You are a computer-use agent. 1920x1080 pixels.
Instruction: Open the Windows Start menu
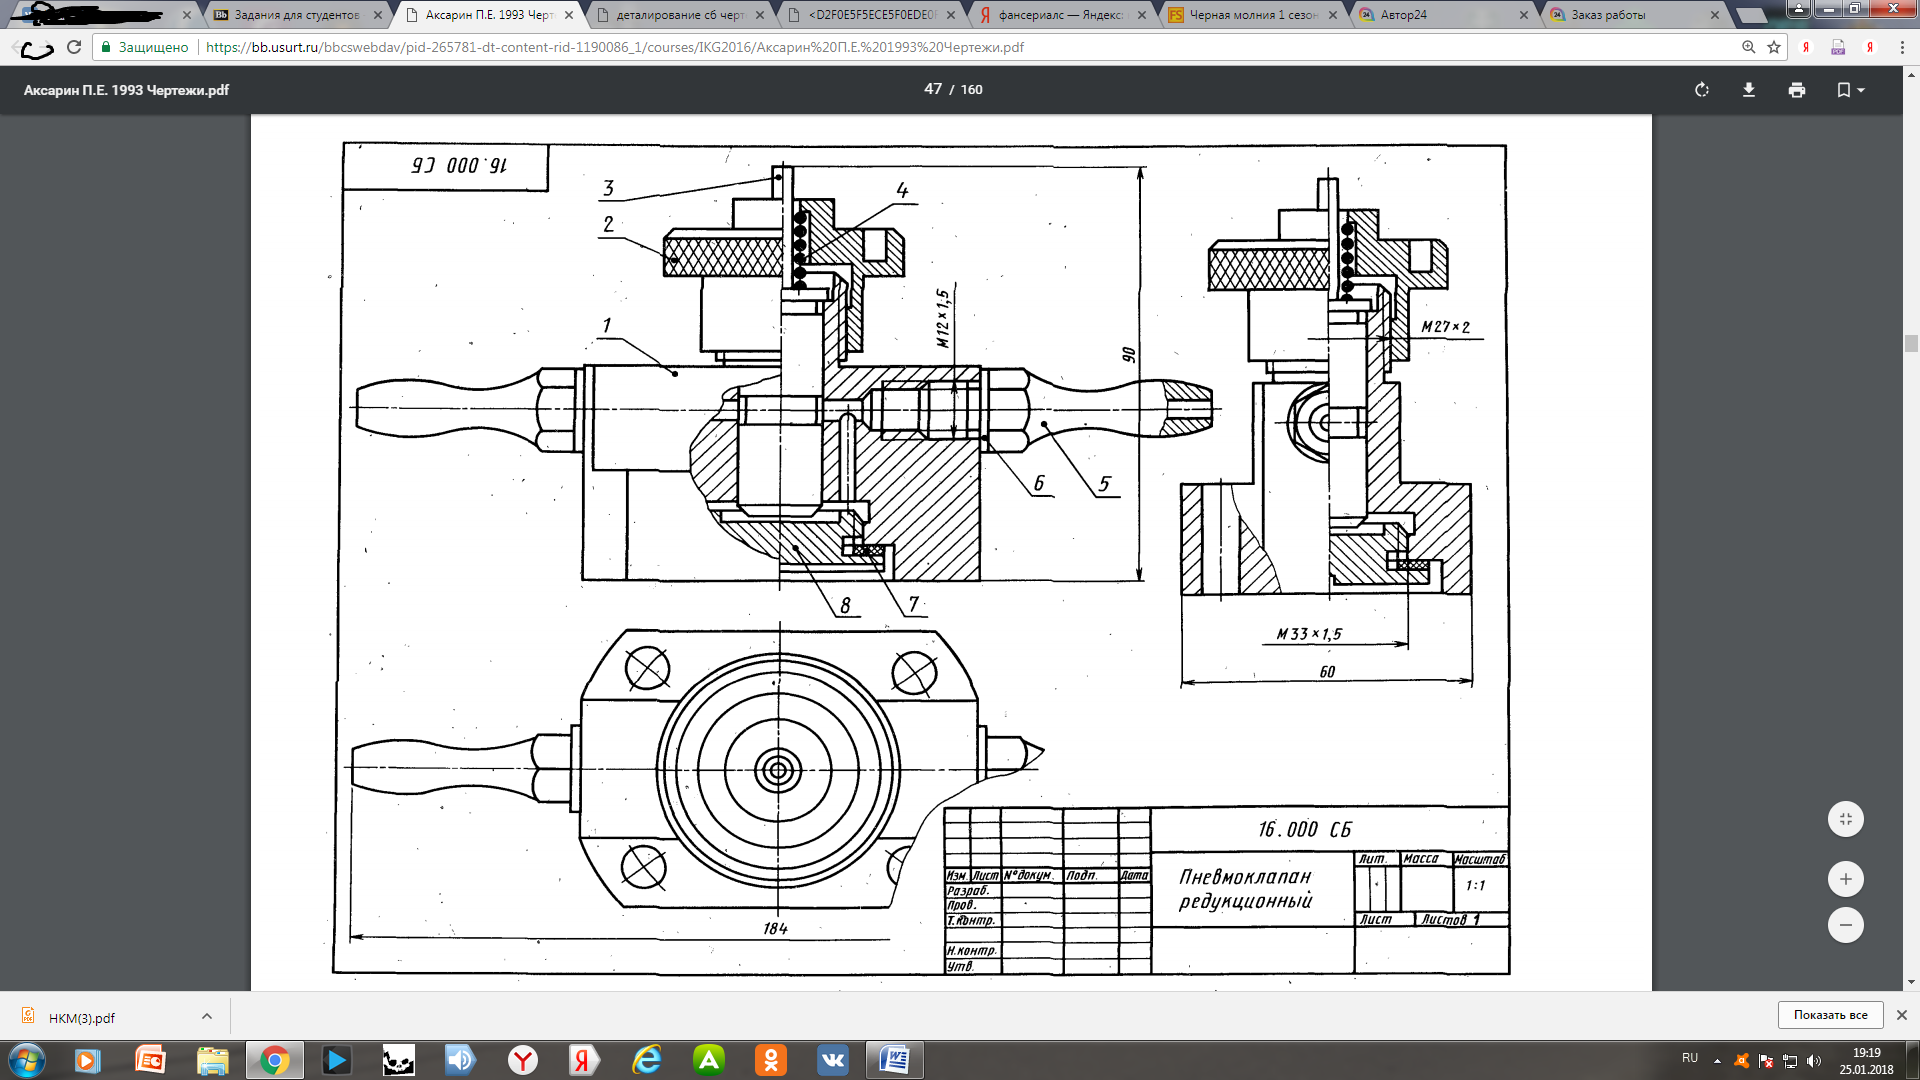click(27, 1060)
